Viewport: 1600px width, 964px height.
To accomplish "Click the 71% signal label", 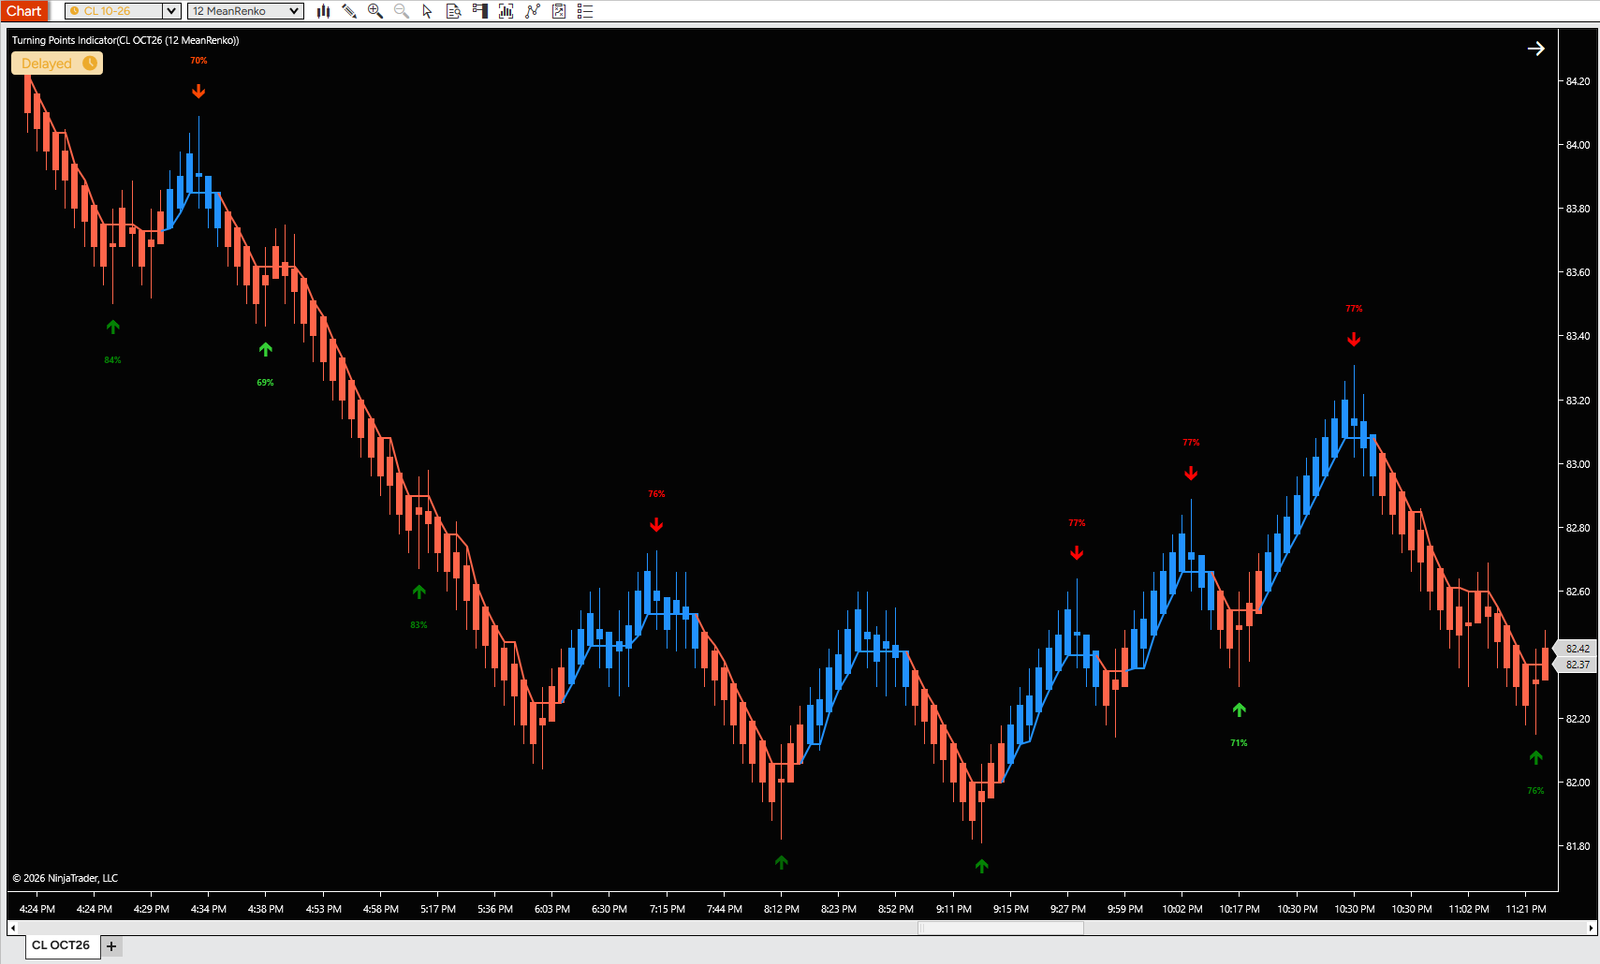I will (1239, 743).
